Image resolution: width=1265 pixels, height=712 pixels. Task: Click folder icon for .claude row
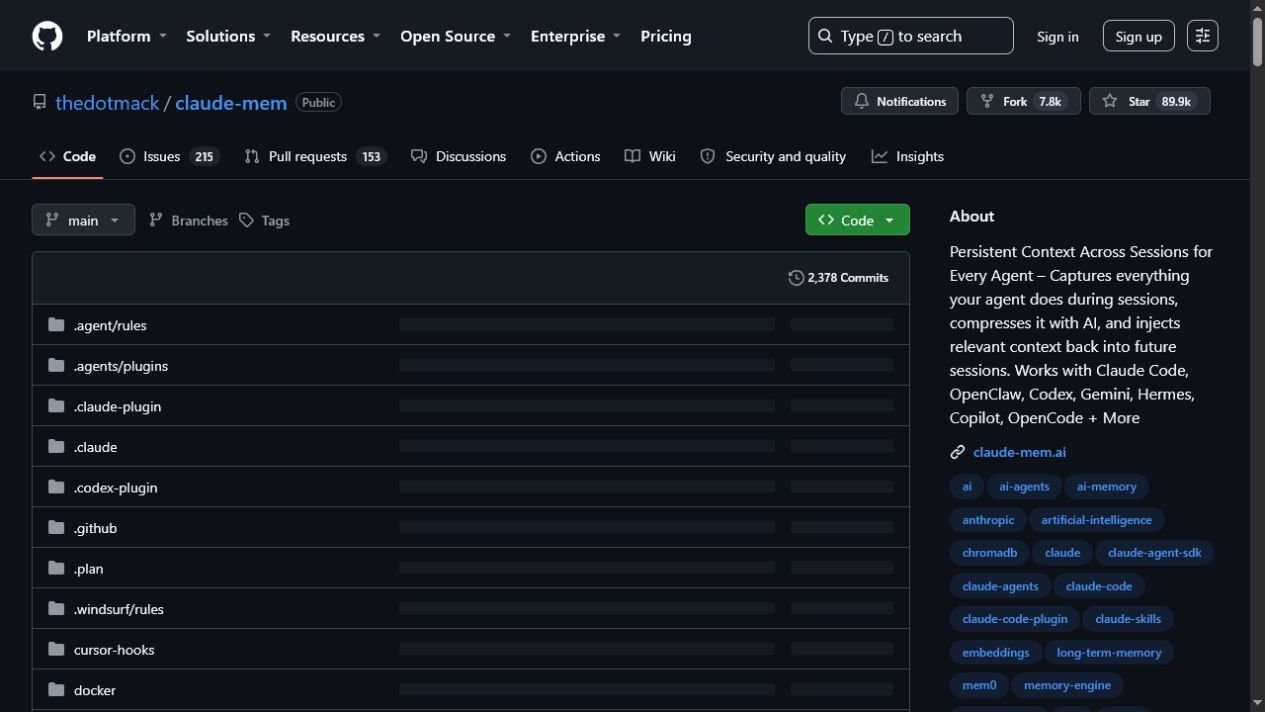pos(56,446)
